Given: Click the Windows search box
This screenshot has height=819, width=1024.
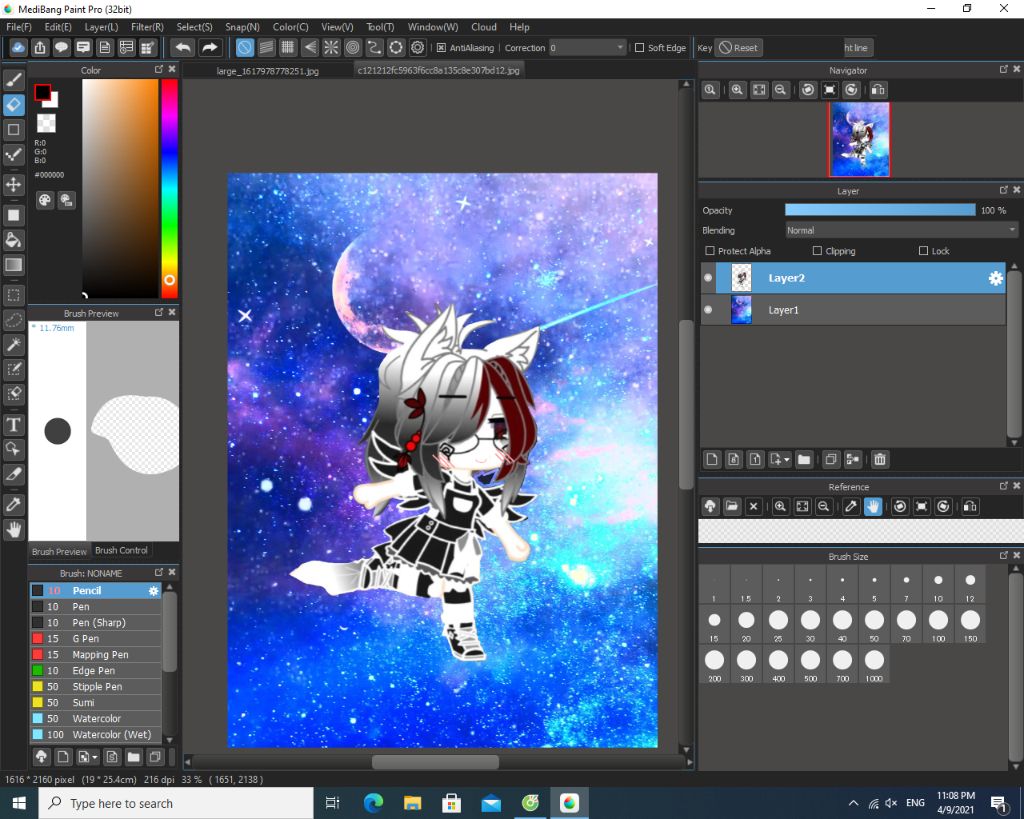Looking at the screenshot, I should tap(176, 803).
